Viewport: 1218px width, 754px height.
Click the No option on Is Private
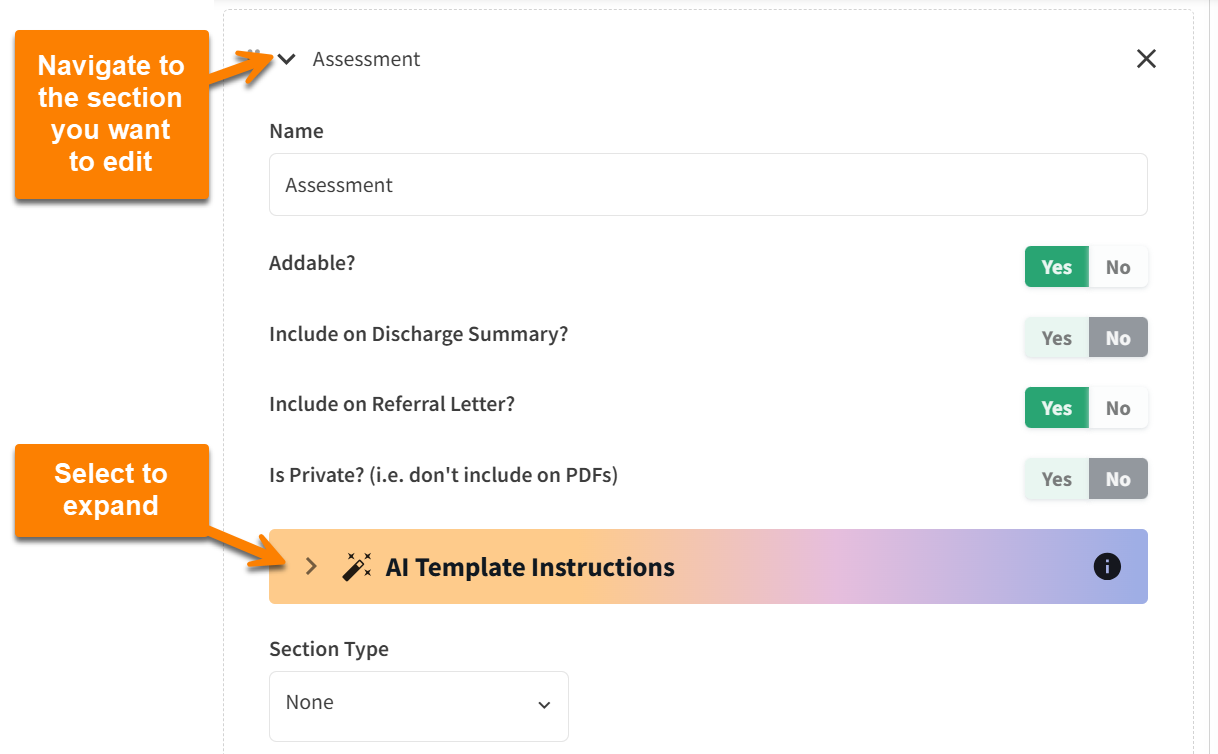[x=1117, y=478]
